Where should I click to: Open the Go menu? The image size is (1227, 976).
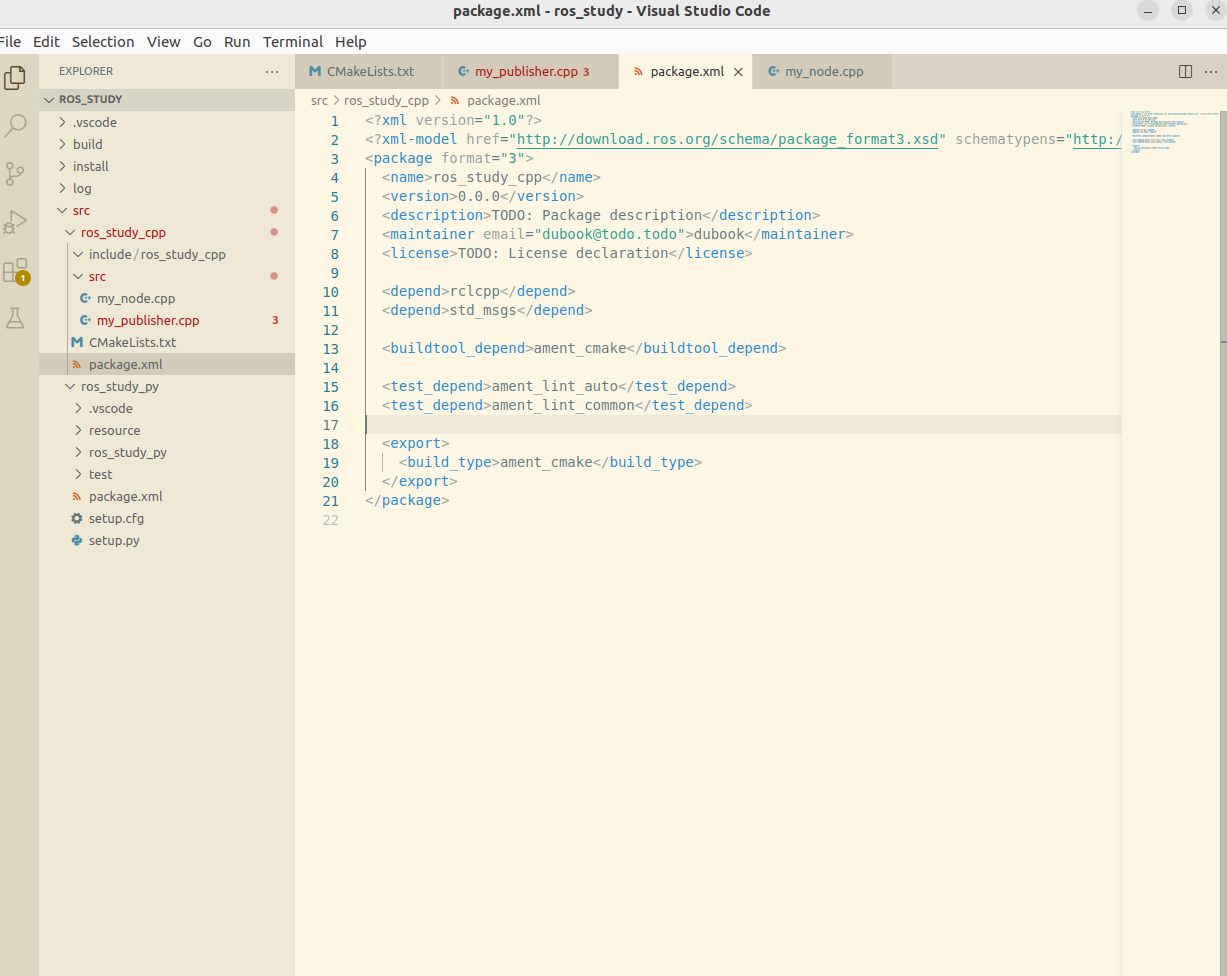[203, 42]
